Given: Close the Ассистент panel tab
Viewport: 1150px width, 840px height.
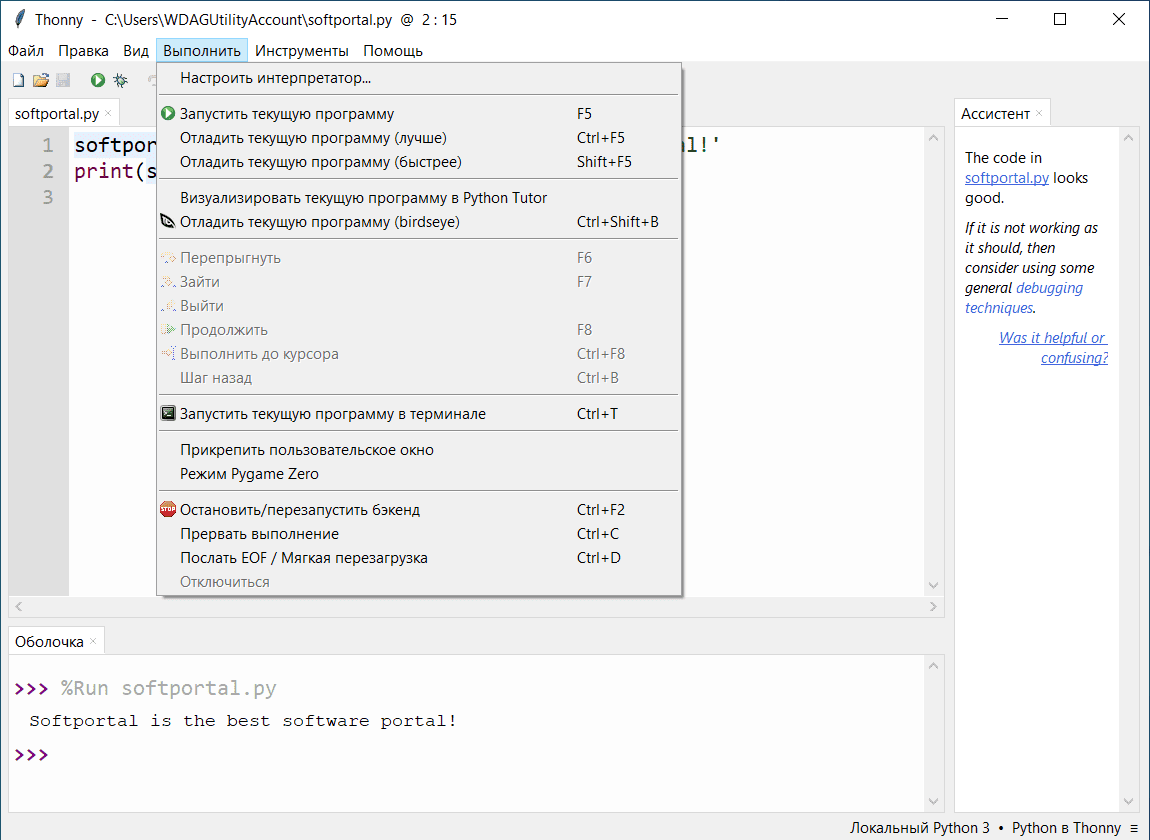Looking at the screenshot, I should 1039,113.
